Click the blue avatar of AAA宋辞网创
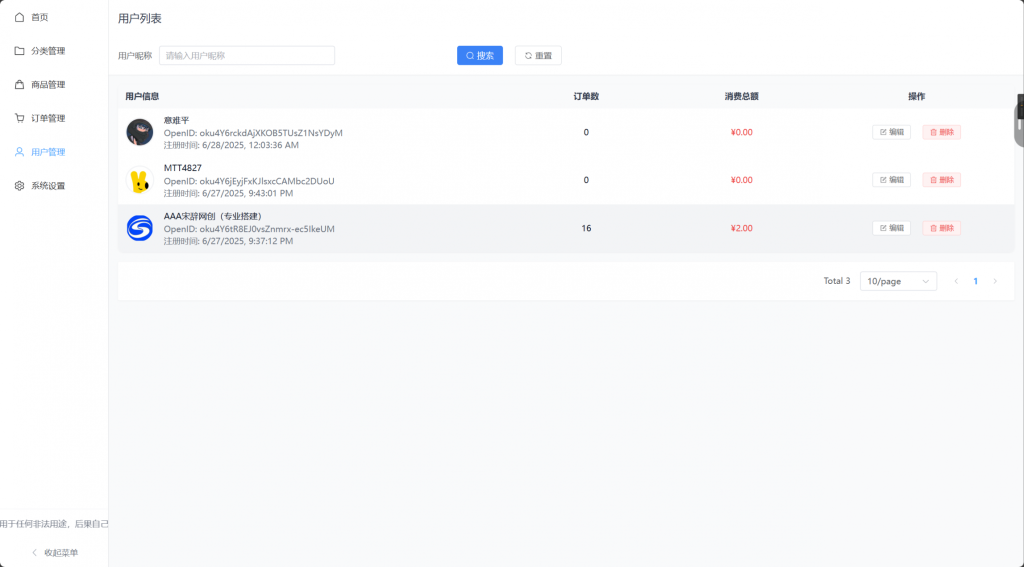The image size is (1024, 567). tap(140, 229)
